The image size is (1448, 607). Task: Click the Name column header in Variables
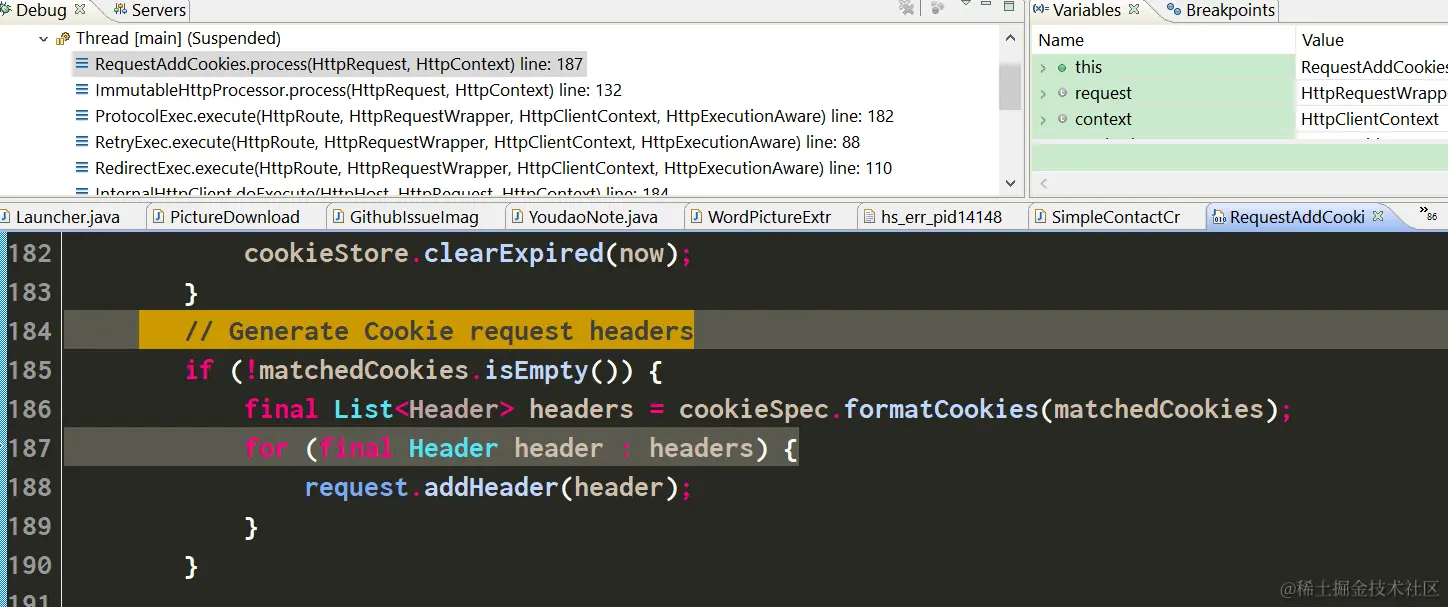[1164, 40]
